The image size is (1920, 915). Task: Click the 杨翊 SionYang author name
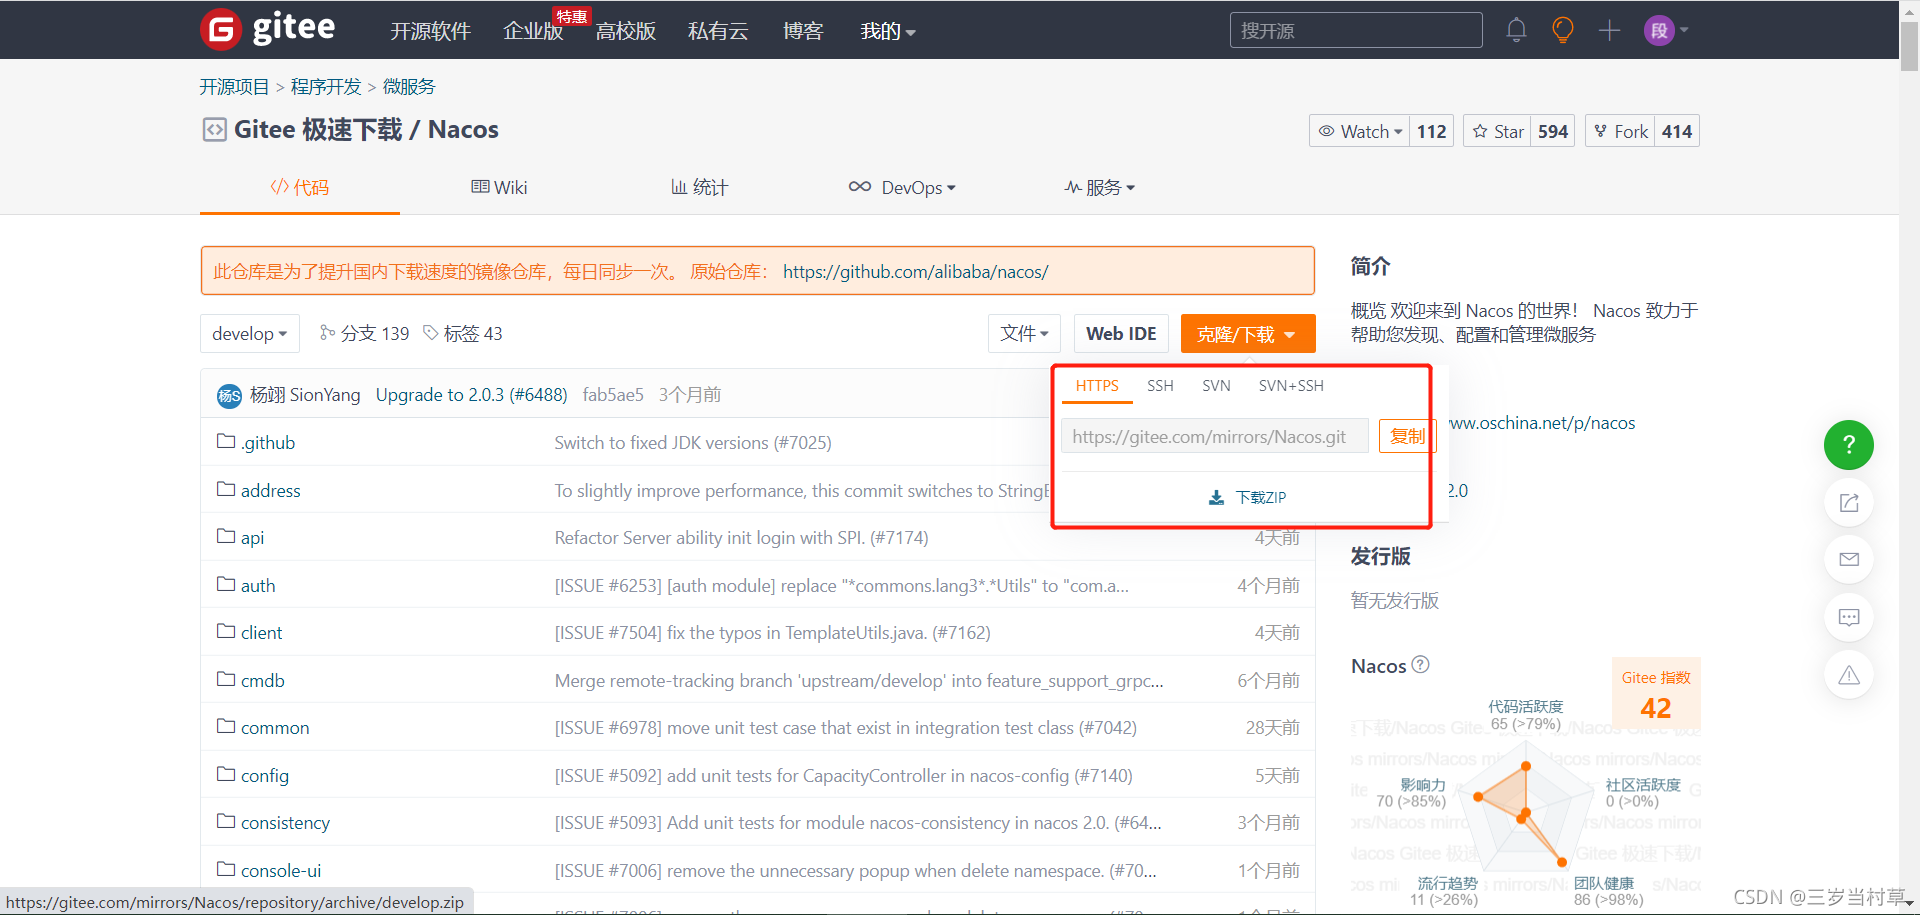click(x=305, y=395)
